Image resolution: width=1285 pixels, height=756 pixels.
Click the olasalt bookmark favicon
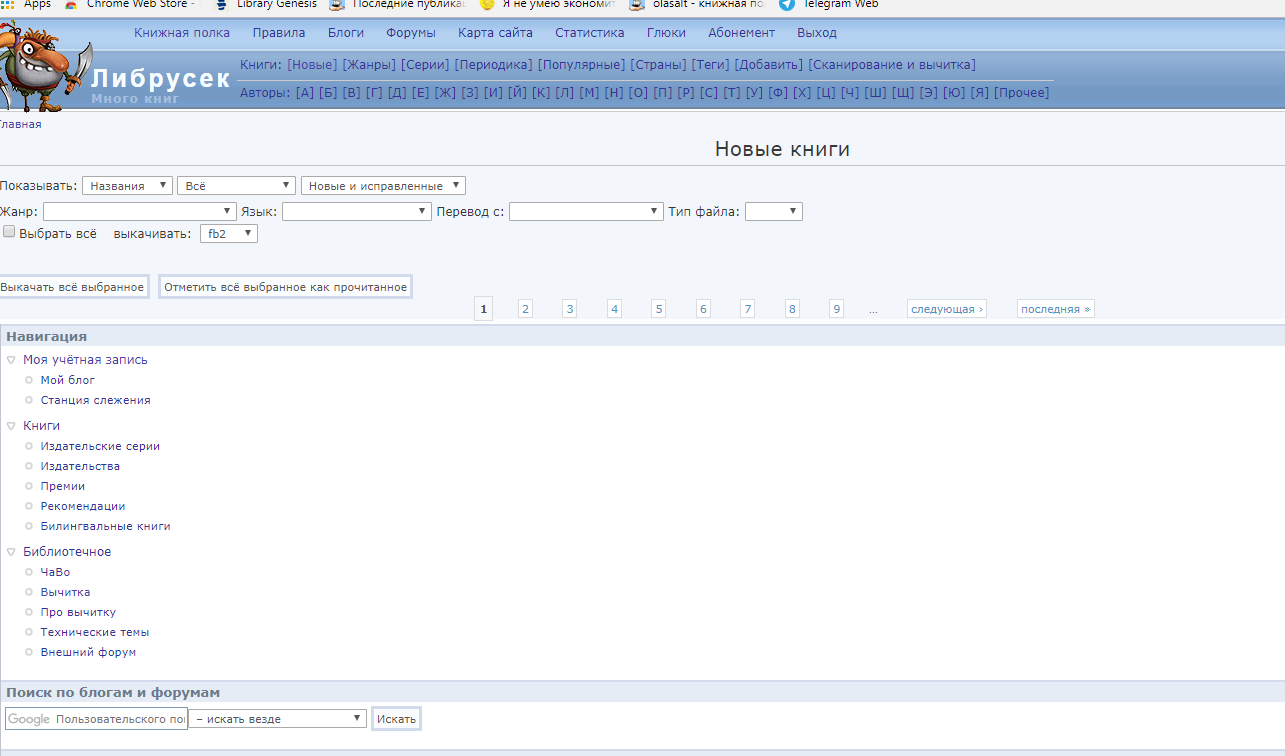(636, 4)
